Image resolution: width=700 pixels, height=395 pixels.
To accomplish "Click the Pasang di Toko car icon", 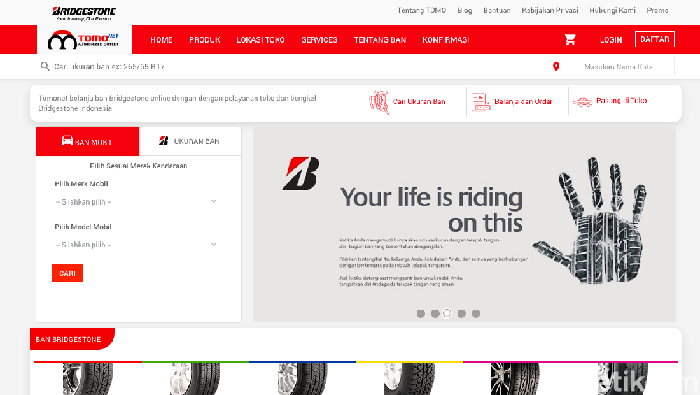I will [582, 102].
